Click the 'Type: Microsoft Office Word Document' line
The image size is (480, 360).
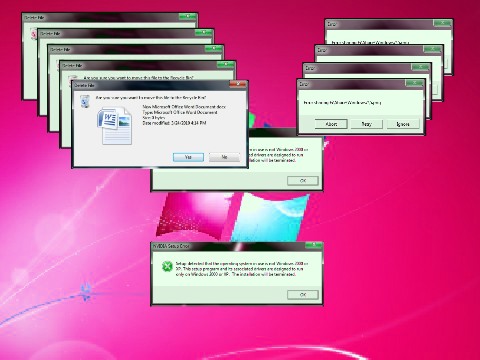click(x=180, y=112)
